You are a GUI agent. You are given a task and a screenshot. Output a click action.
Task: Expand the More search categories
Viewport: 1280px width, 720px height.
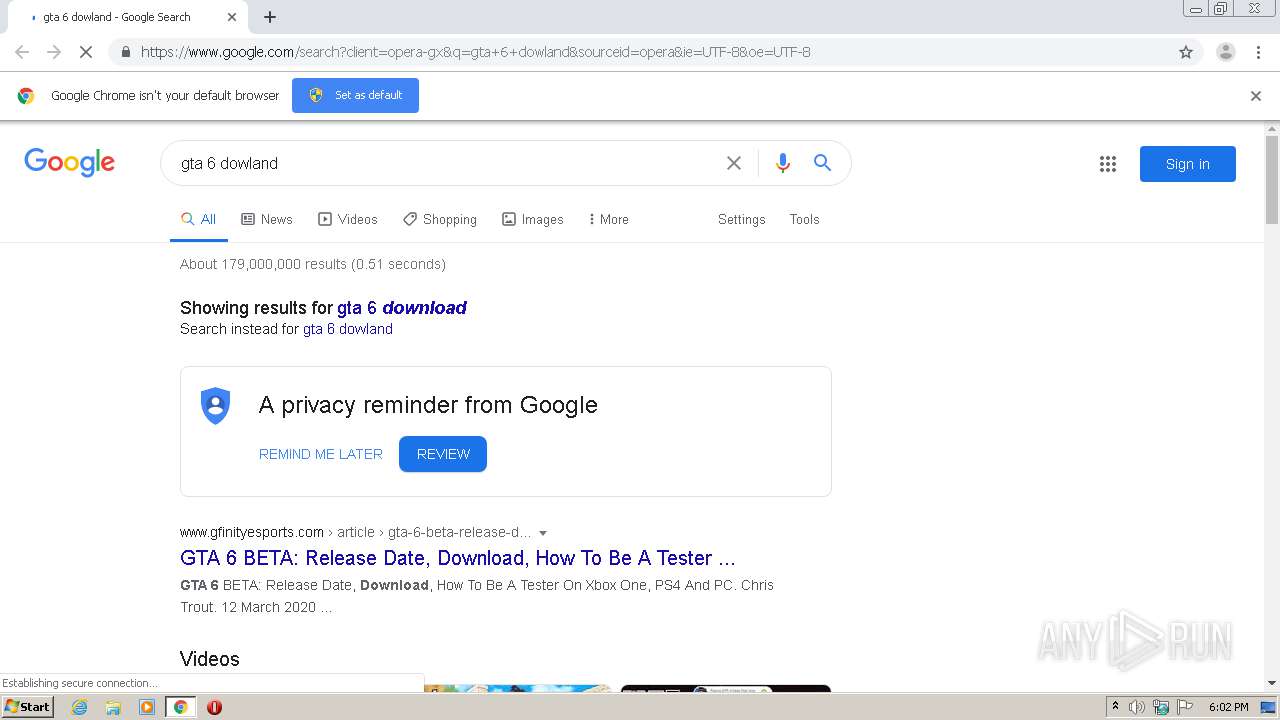pos(608,219)
